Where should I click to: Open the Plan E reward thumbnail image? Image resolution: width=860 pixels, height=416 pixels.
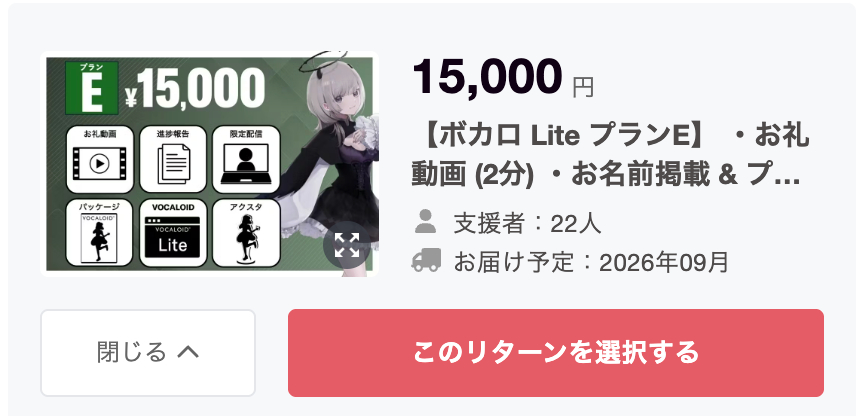click(x=210, y=164)
